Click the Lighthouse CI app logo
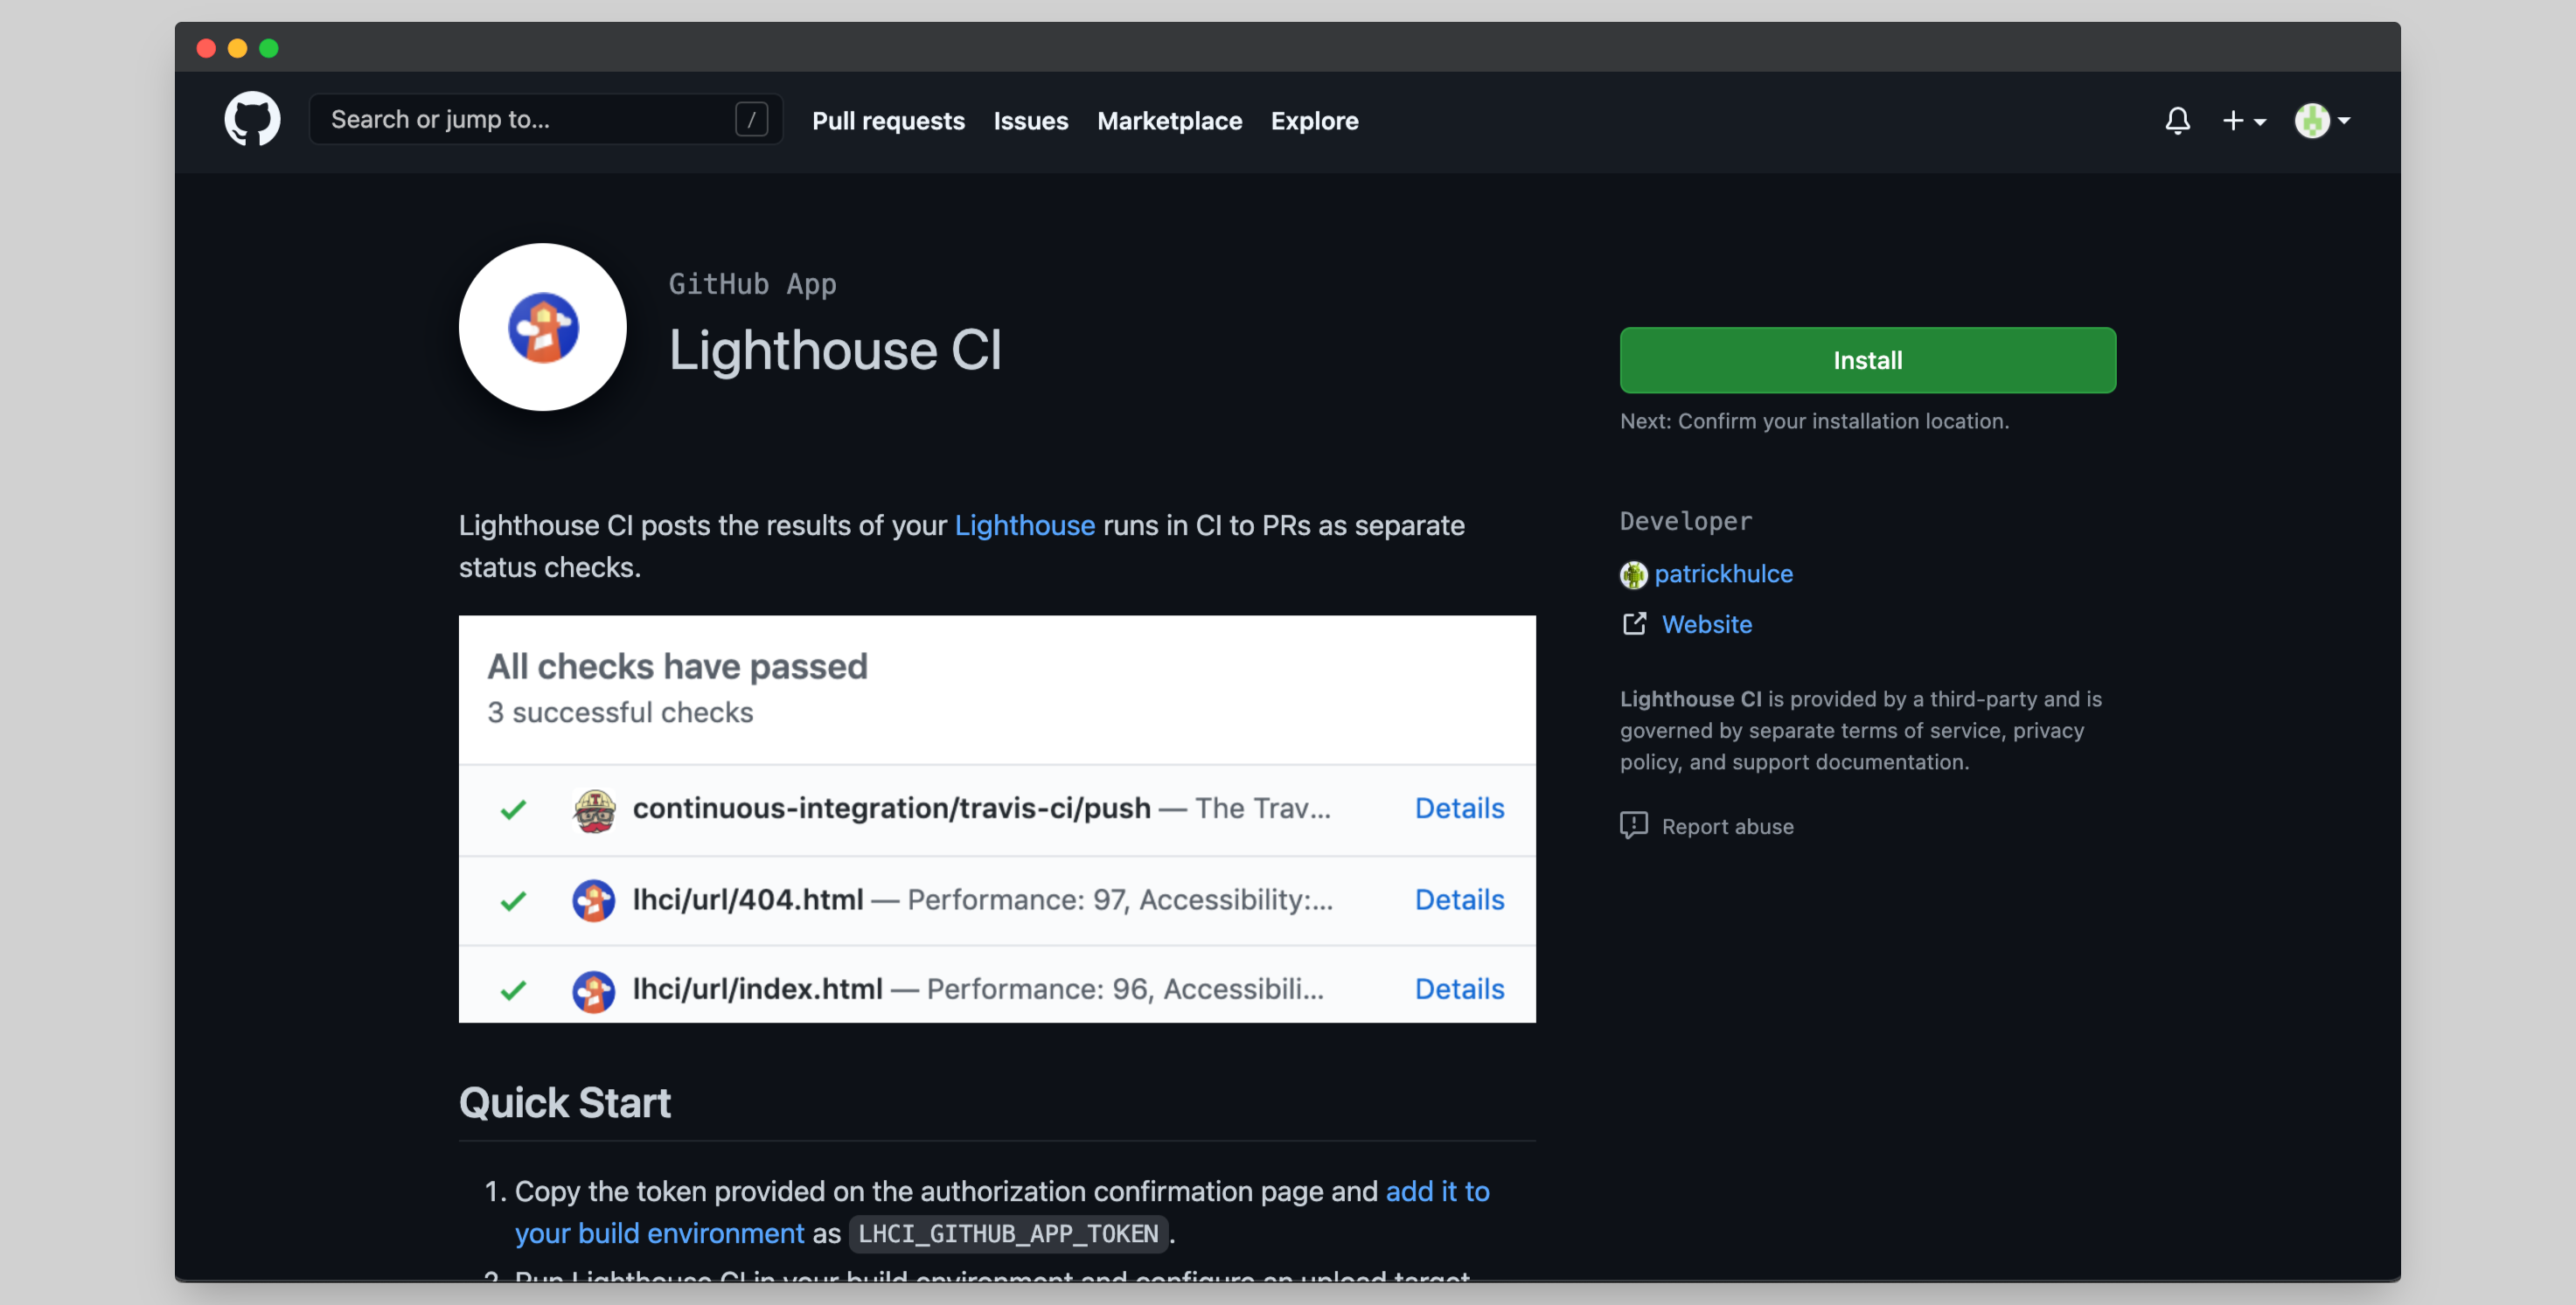The height and width of the screenshot is (1305, 2576). [543, 327]
